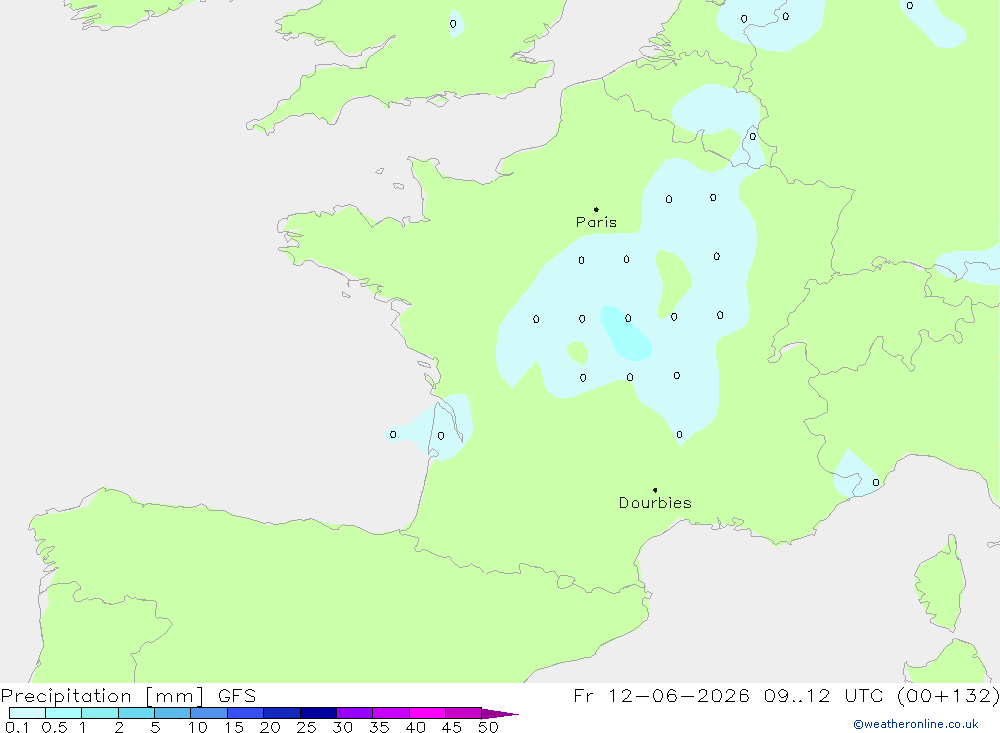Click the zero value marker over southern England
The image size is (1000, 733).
point(453,24)
